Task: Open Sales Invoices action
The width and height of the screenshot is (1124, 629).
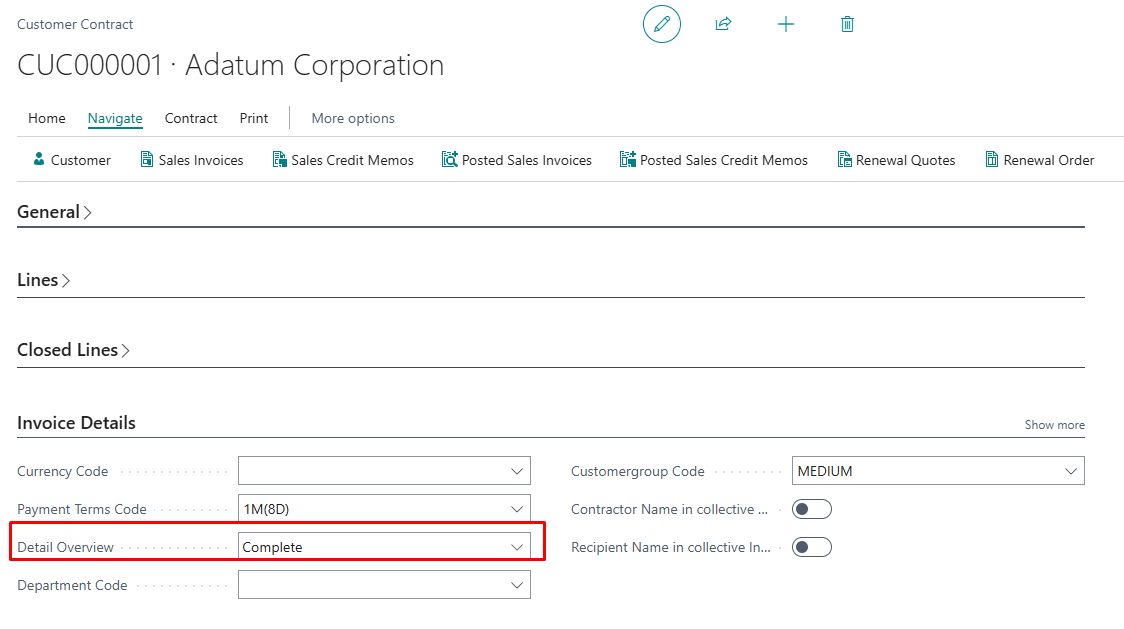Action: [x=191, y=160]
